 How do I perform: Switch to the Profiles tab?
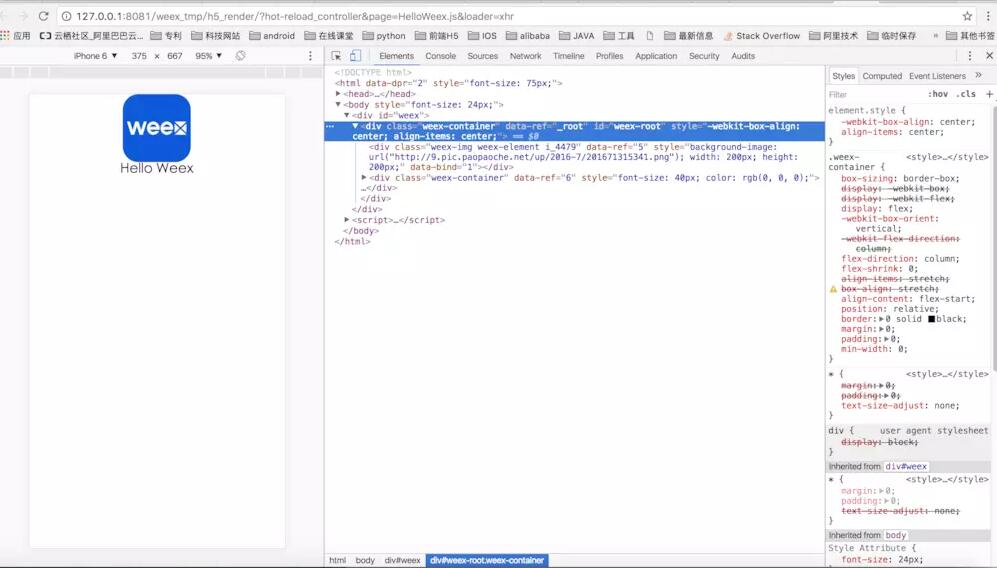(x=609, y=56)
